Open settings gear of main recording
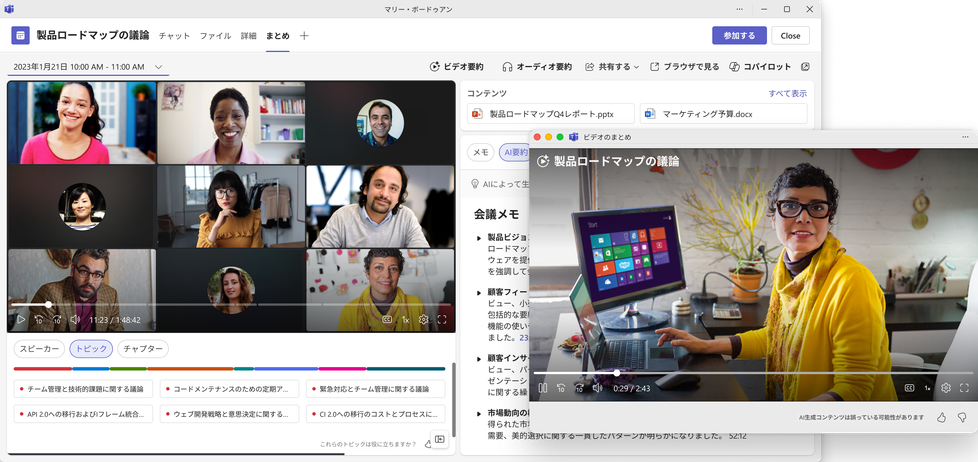This screenshot has width=978, height=462. coord(424,320)
